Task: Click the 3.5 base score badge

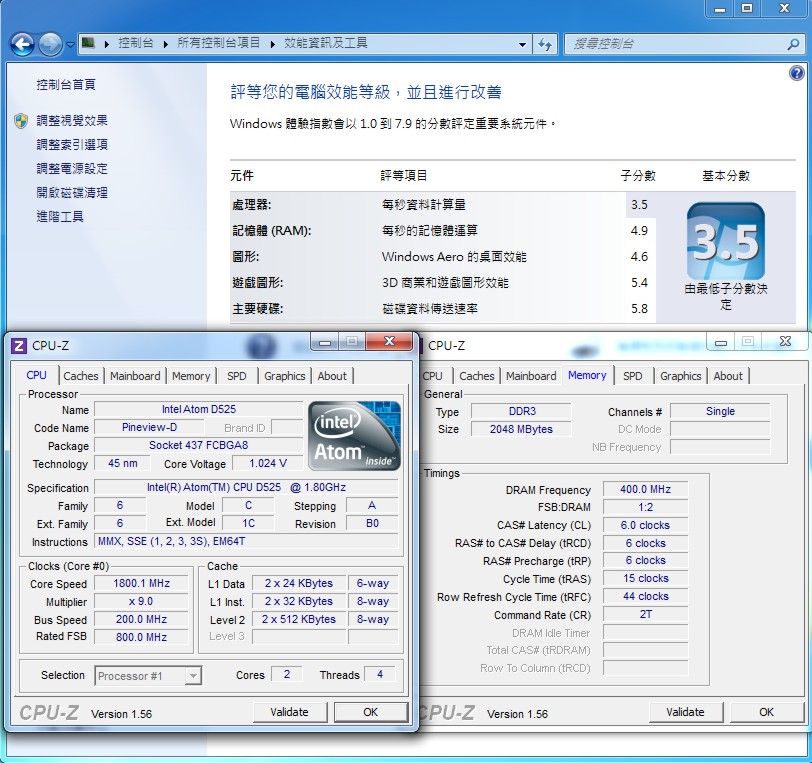Action: click(x=726, y=241)
